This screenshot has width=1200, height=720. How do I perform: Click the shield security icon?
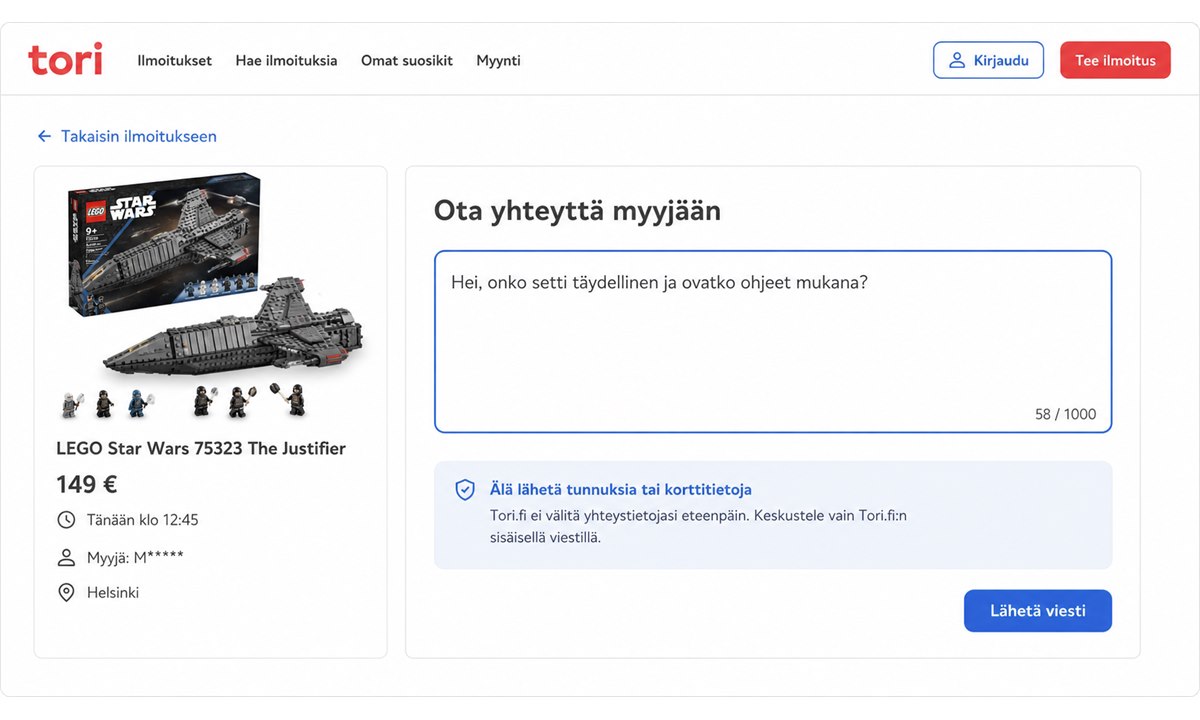pos(465,490)
